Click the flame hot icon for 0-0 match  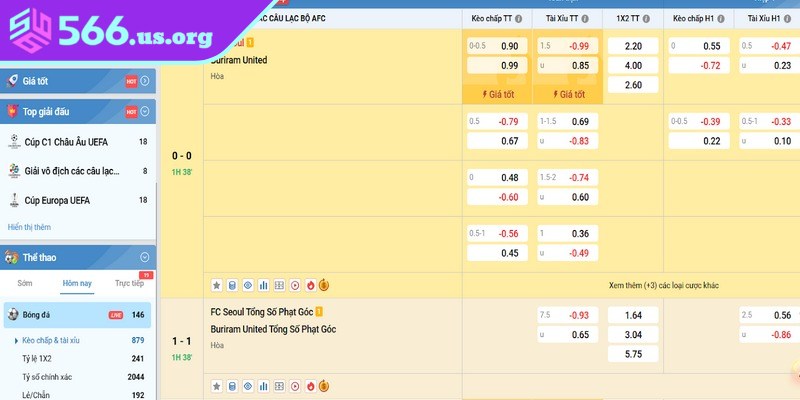click(309, 285)
